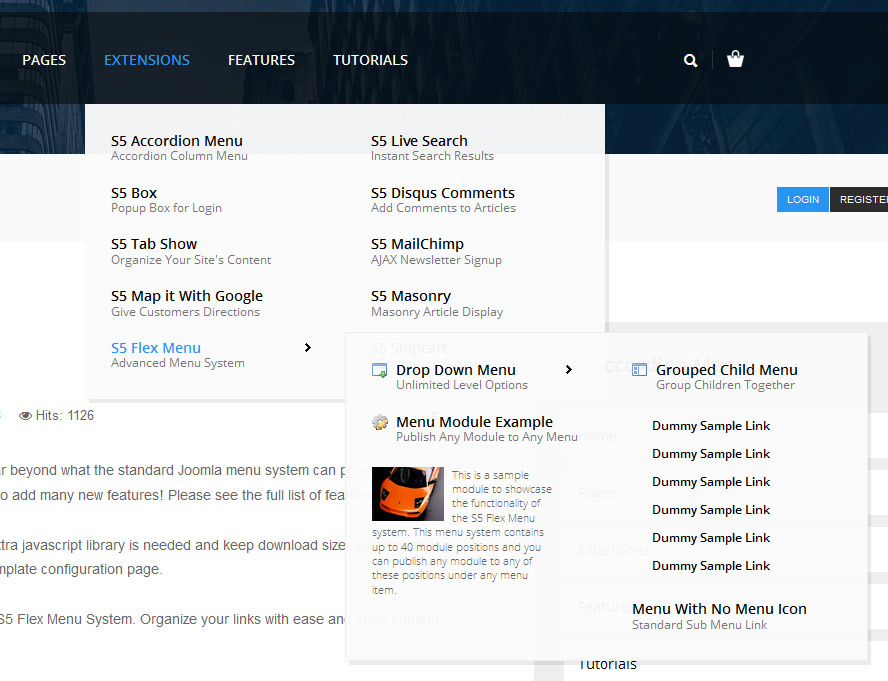Select S5 Box menu entry
The height and width of the screenshot is (681, 888).
pos(134,193)
